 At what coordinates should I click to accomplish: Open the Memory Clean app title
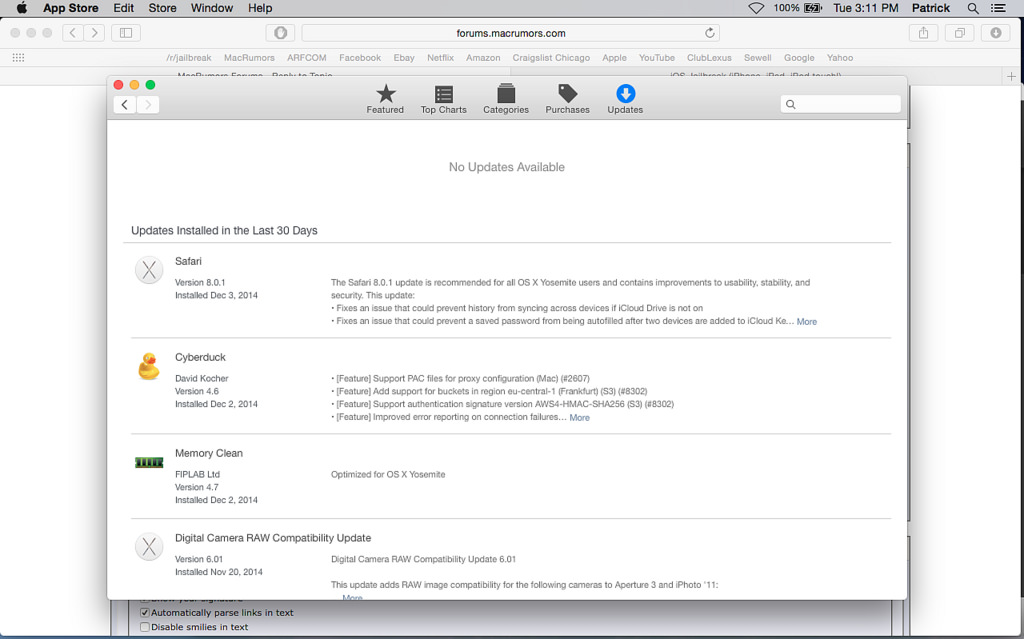tap(208, 453)
